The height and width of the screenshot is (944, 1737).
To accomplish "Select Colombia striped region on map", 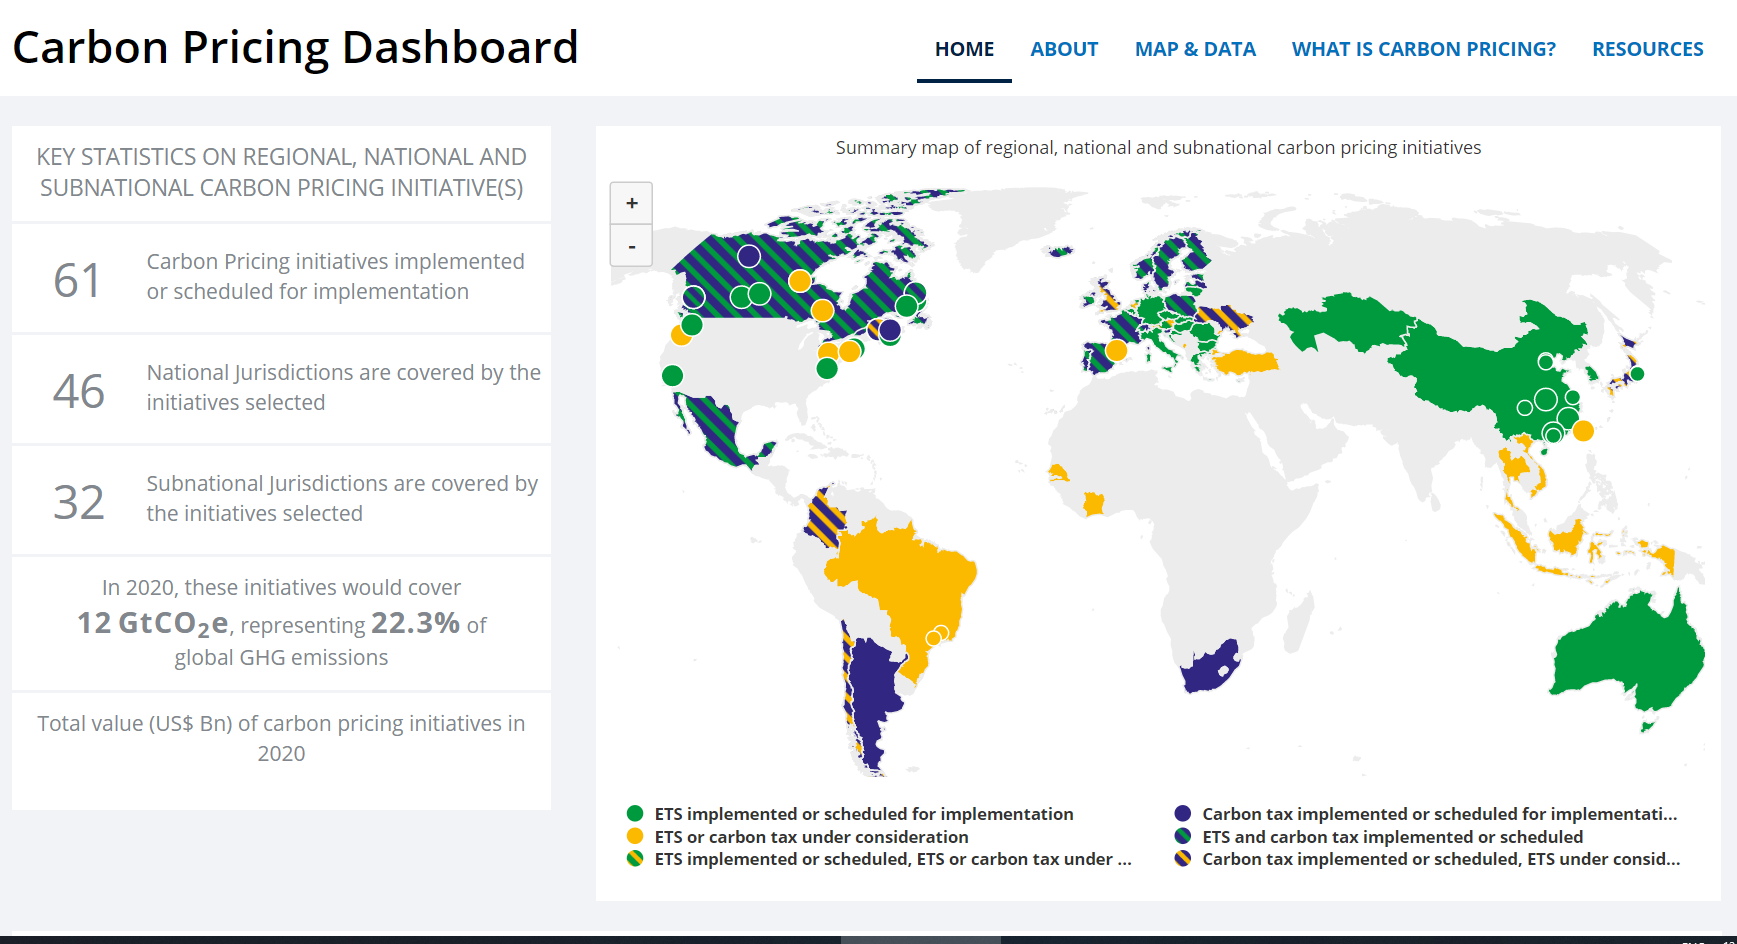I will (825, 518).
